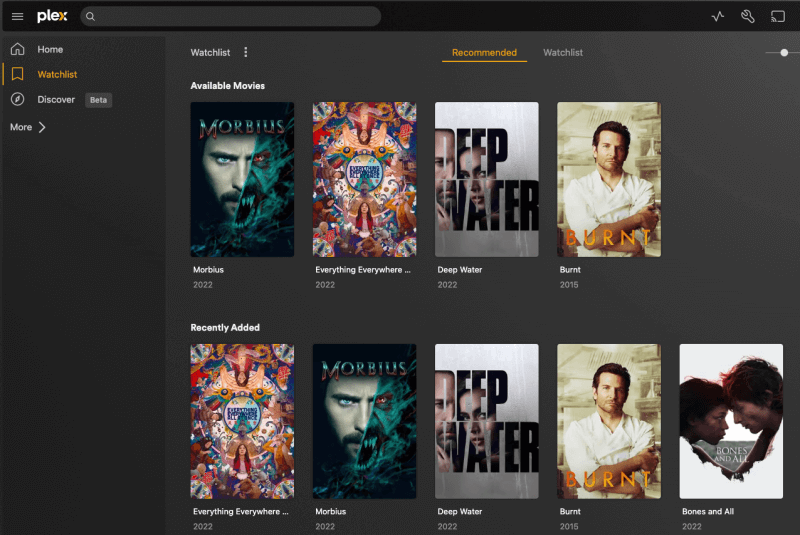The image size is (800, 535).
Task: Focus the search input field
Action: [x=231, y=16]
